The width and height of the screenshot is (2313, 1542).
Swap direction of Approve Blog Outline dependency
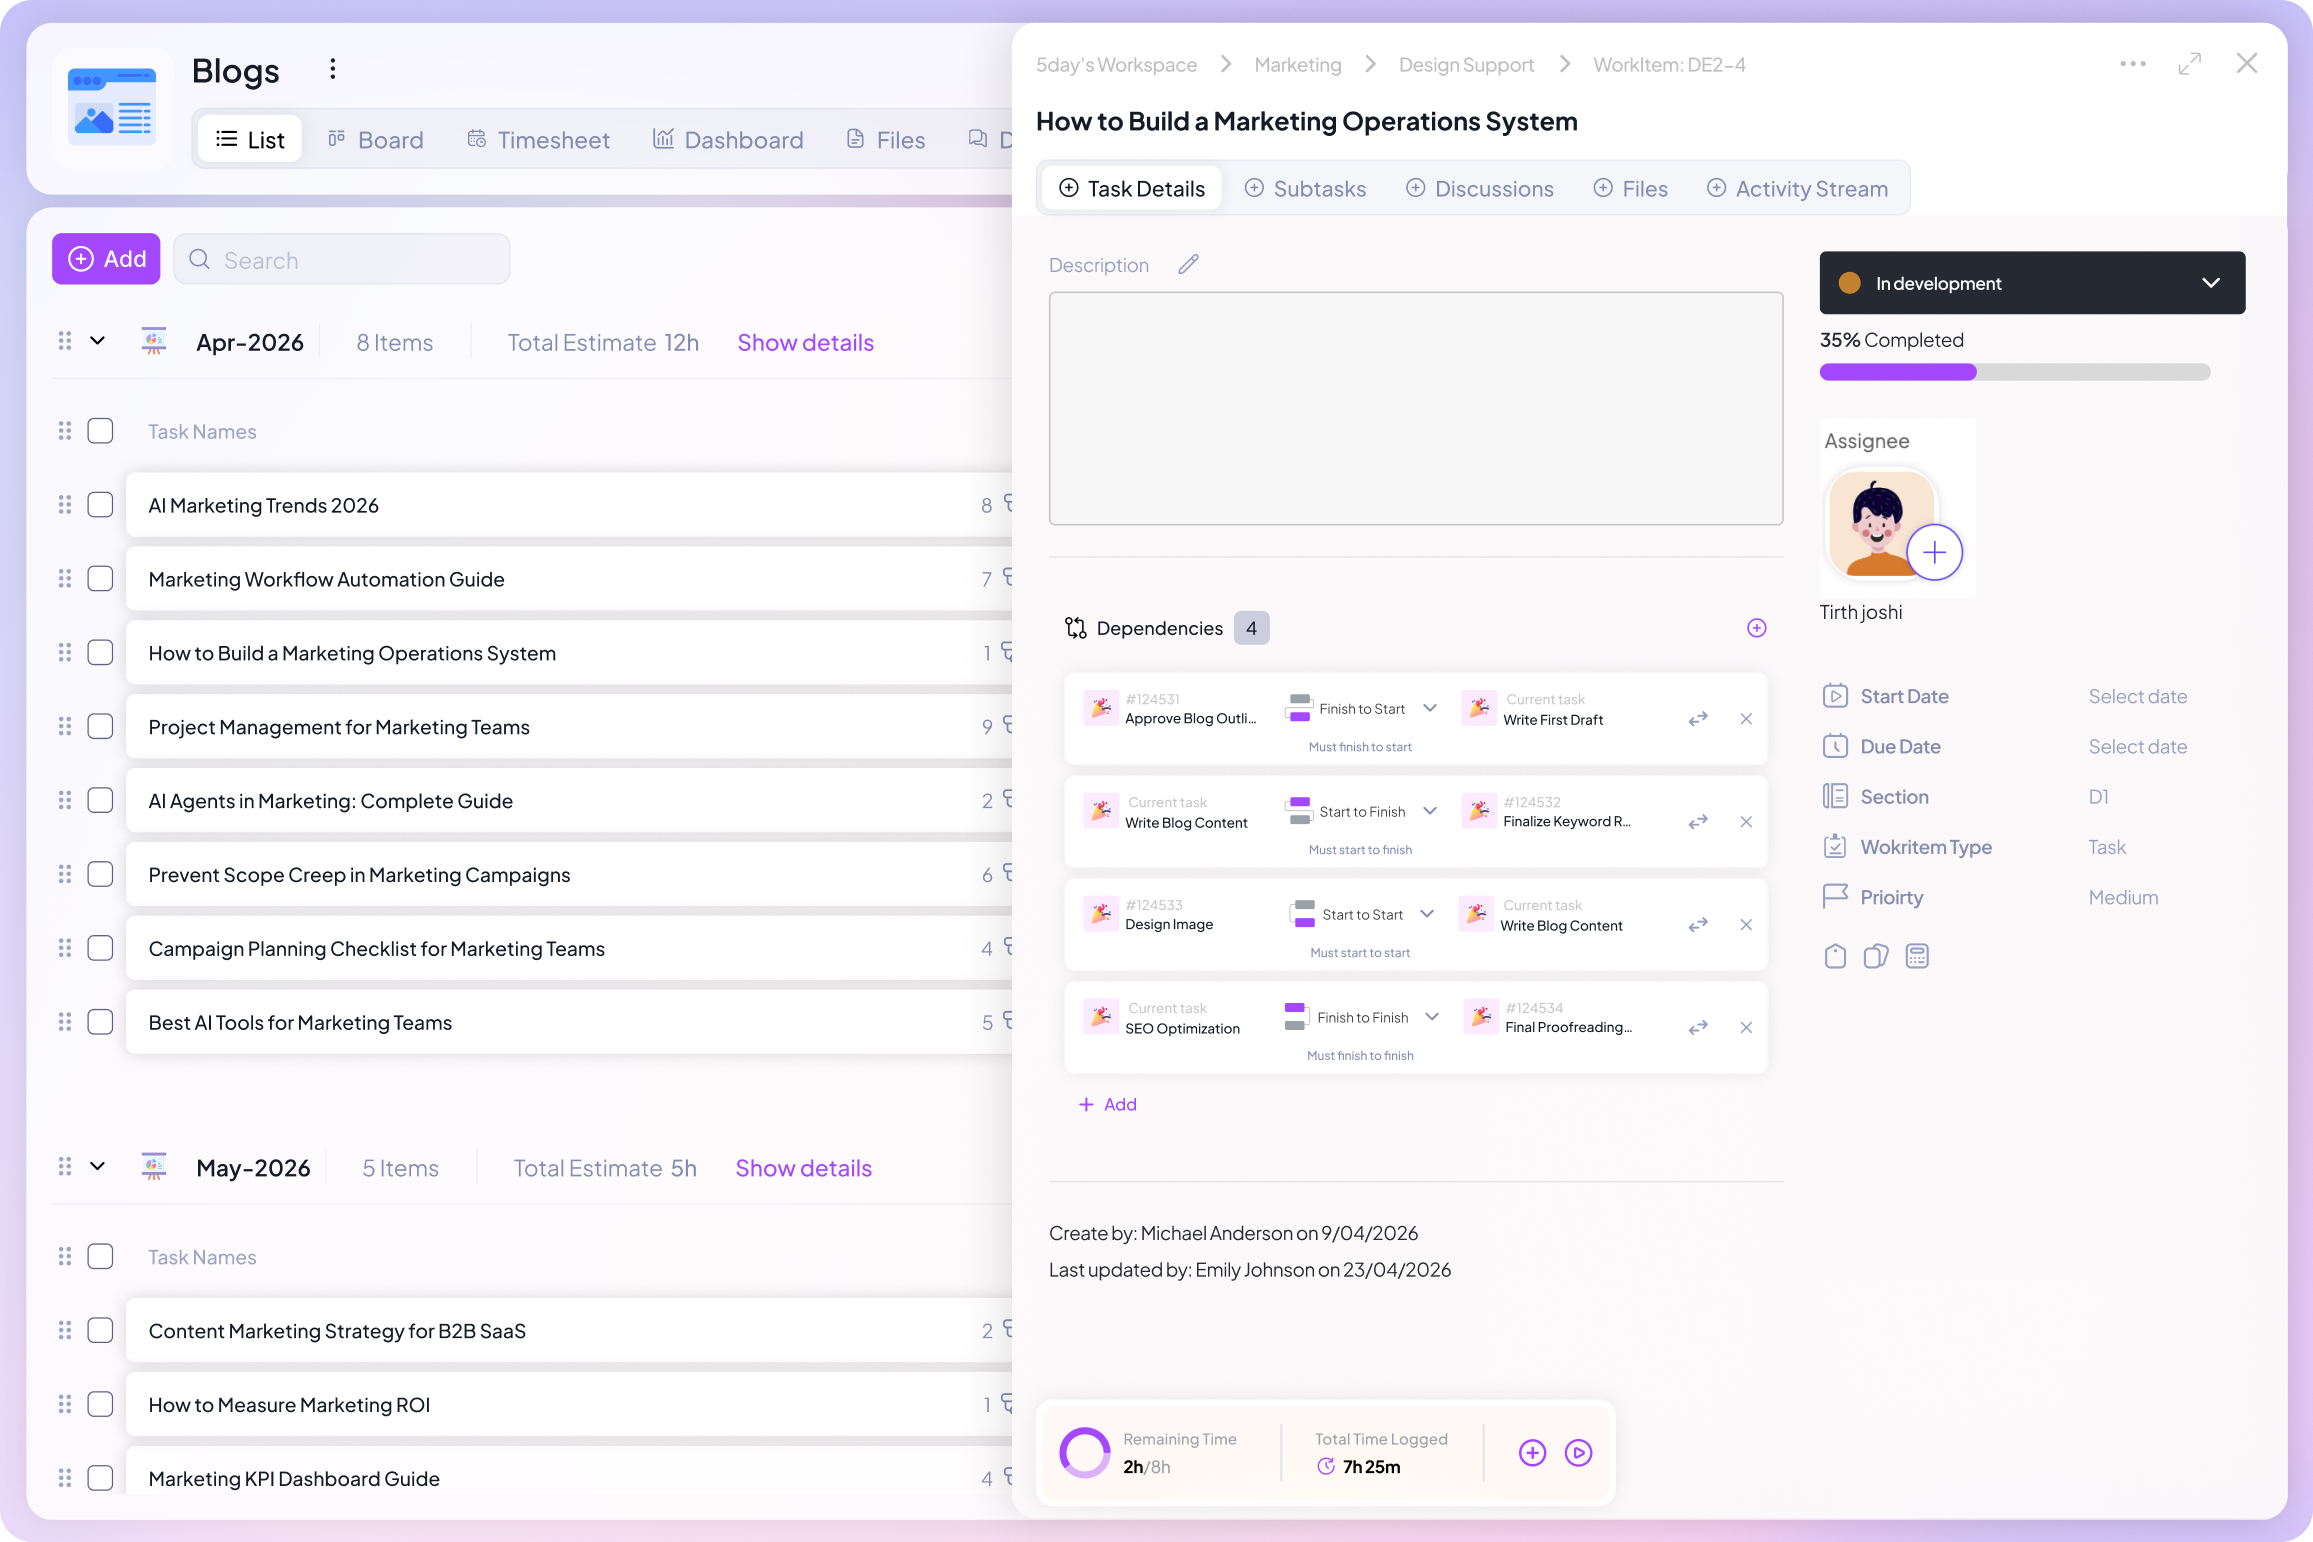(1698, 719)
